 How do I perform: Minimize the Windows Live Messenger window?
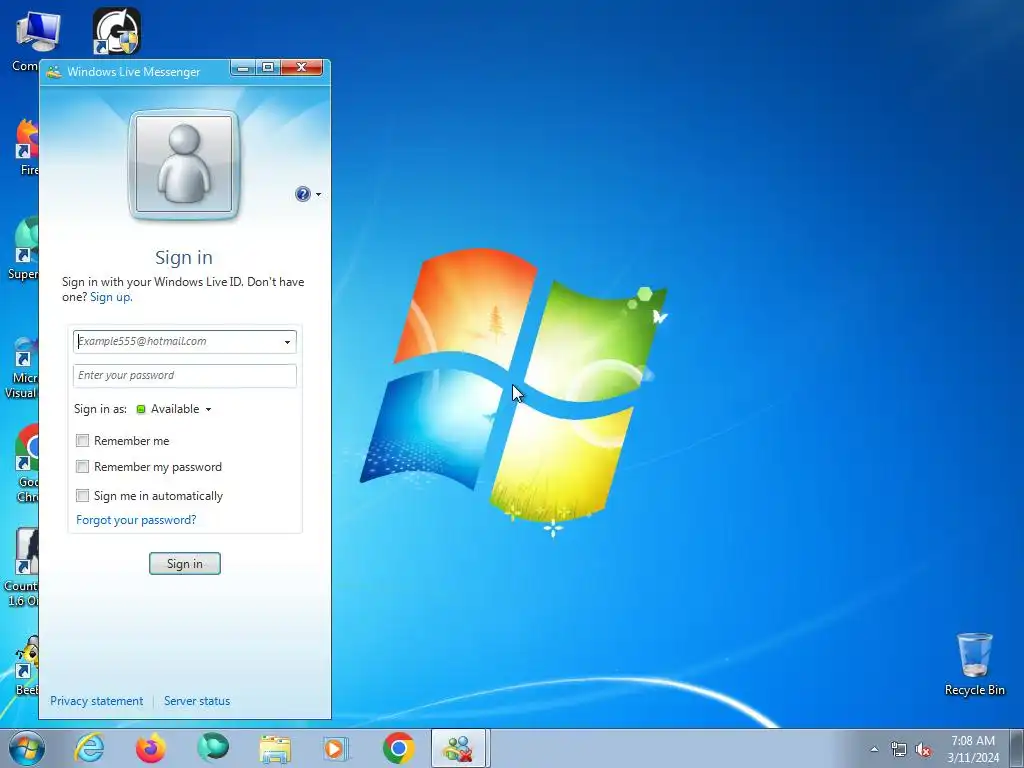coord(243,67)
